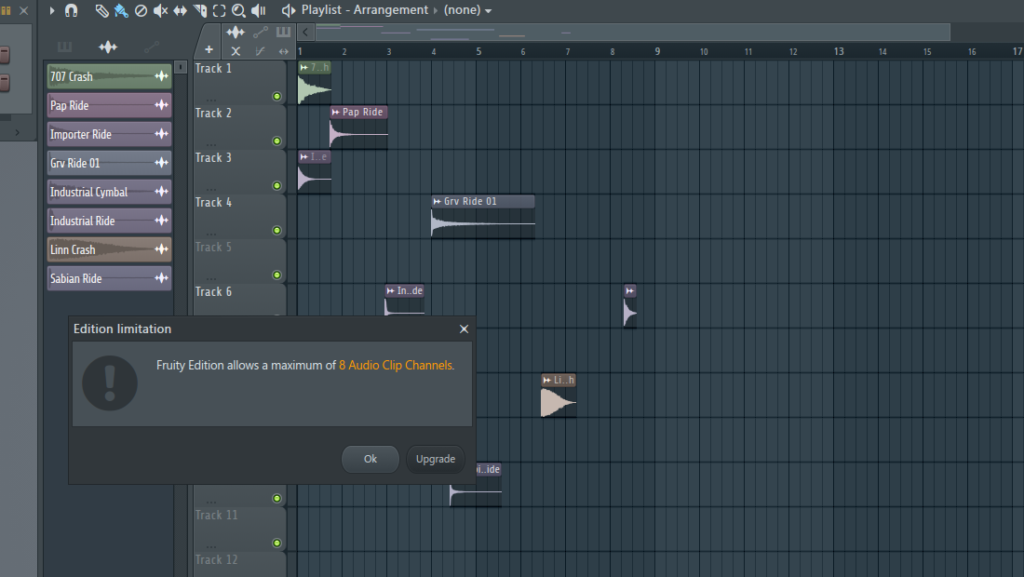Select Pap Ride clip in picker
The height and width of the screenshot is (577, 1024).
pyautogui.click(x=109, y=105)
